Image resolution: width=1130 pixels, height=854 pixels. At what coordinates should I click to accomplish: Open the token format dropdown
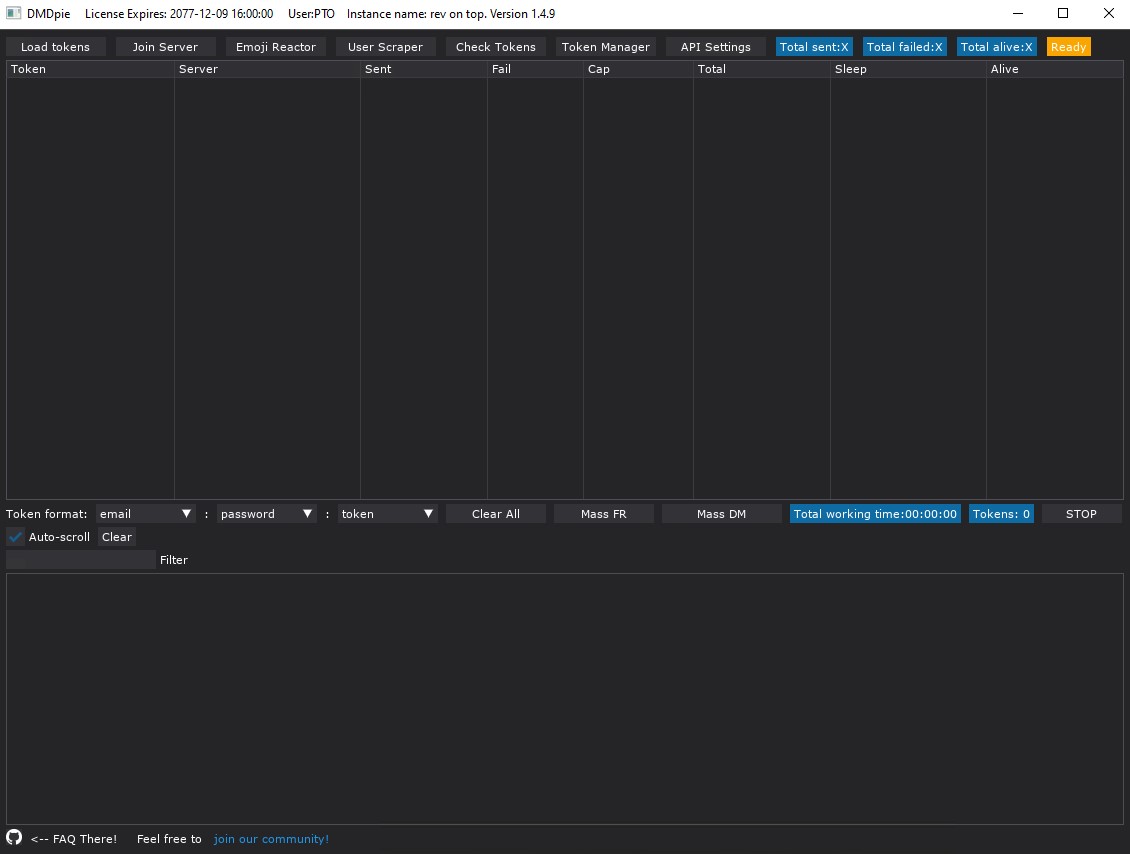(x=388, y=514)
